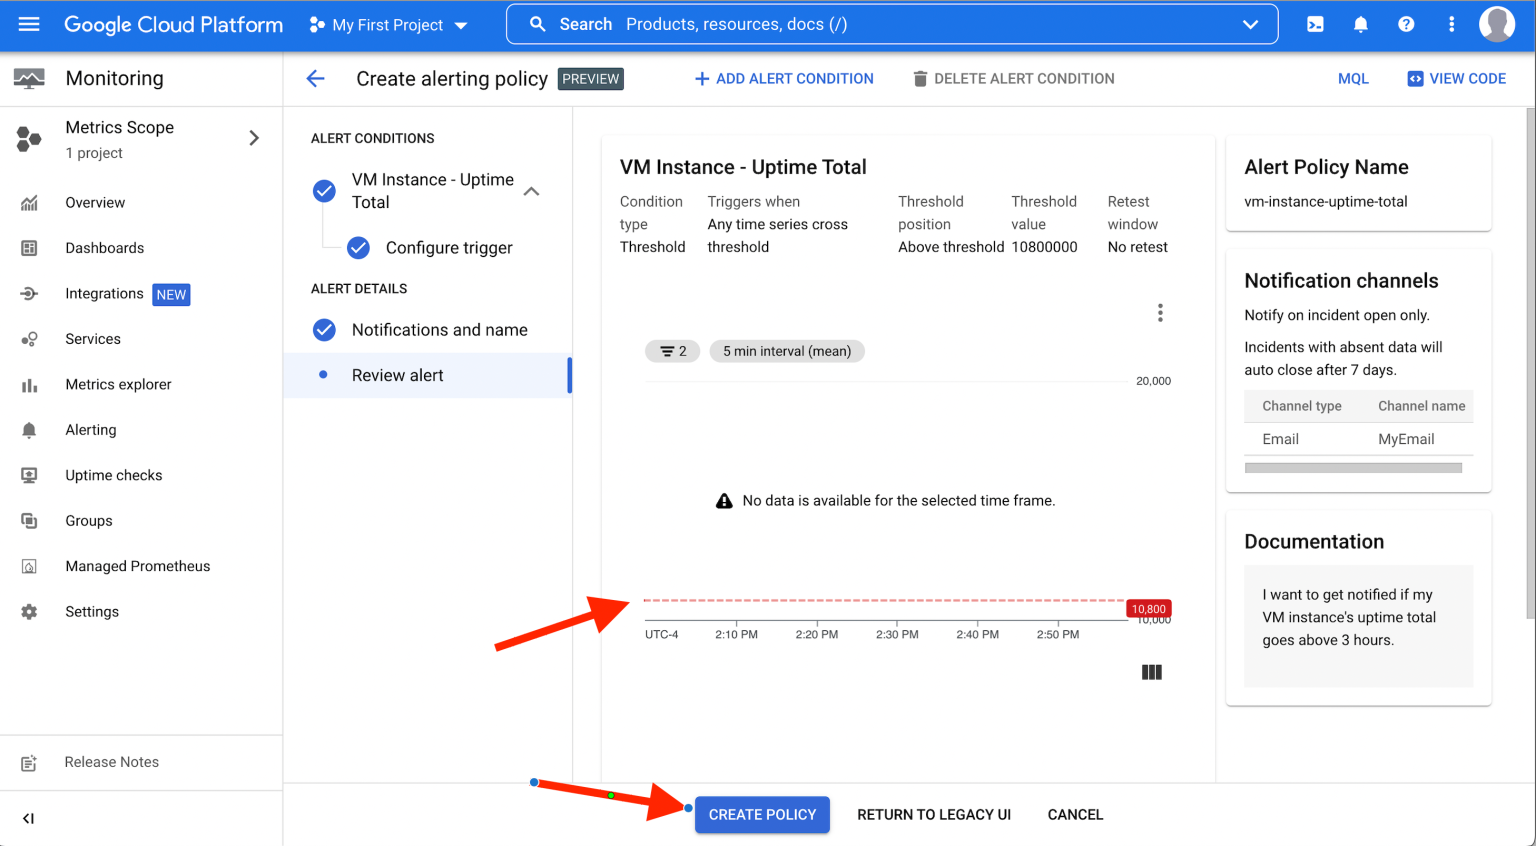
Task: Switch to the MQL editor
Action: (x=1353, y=78)
